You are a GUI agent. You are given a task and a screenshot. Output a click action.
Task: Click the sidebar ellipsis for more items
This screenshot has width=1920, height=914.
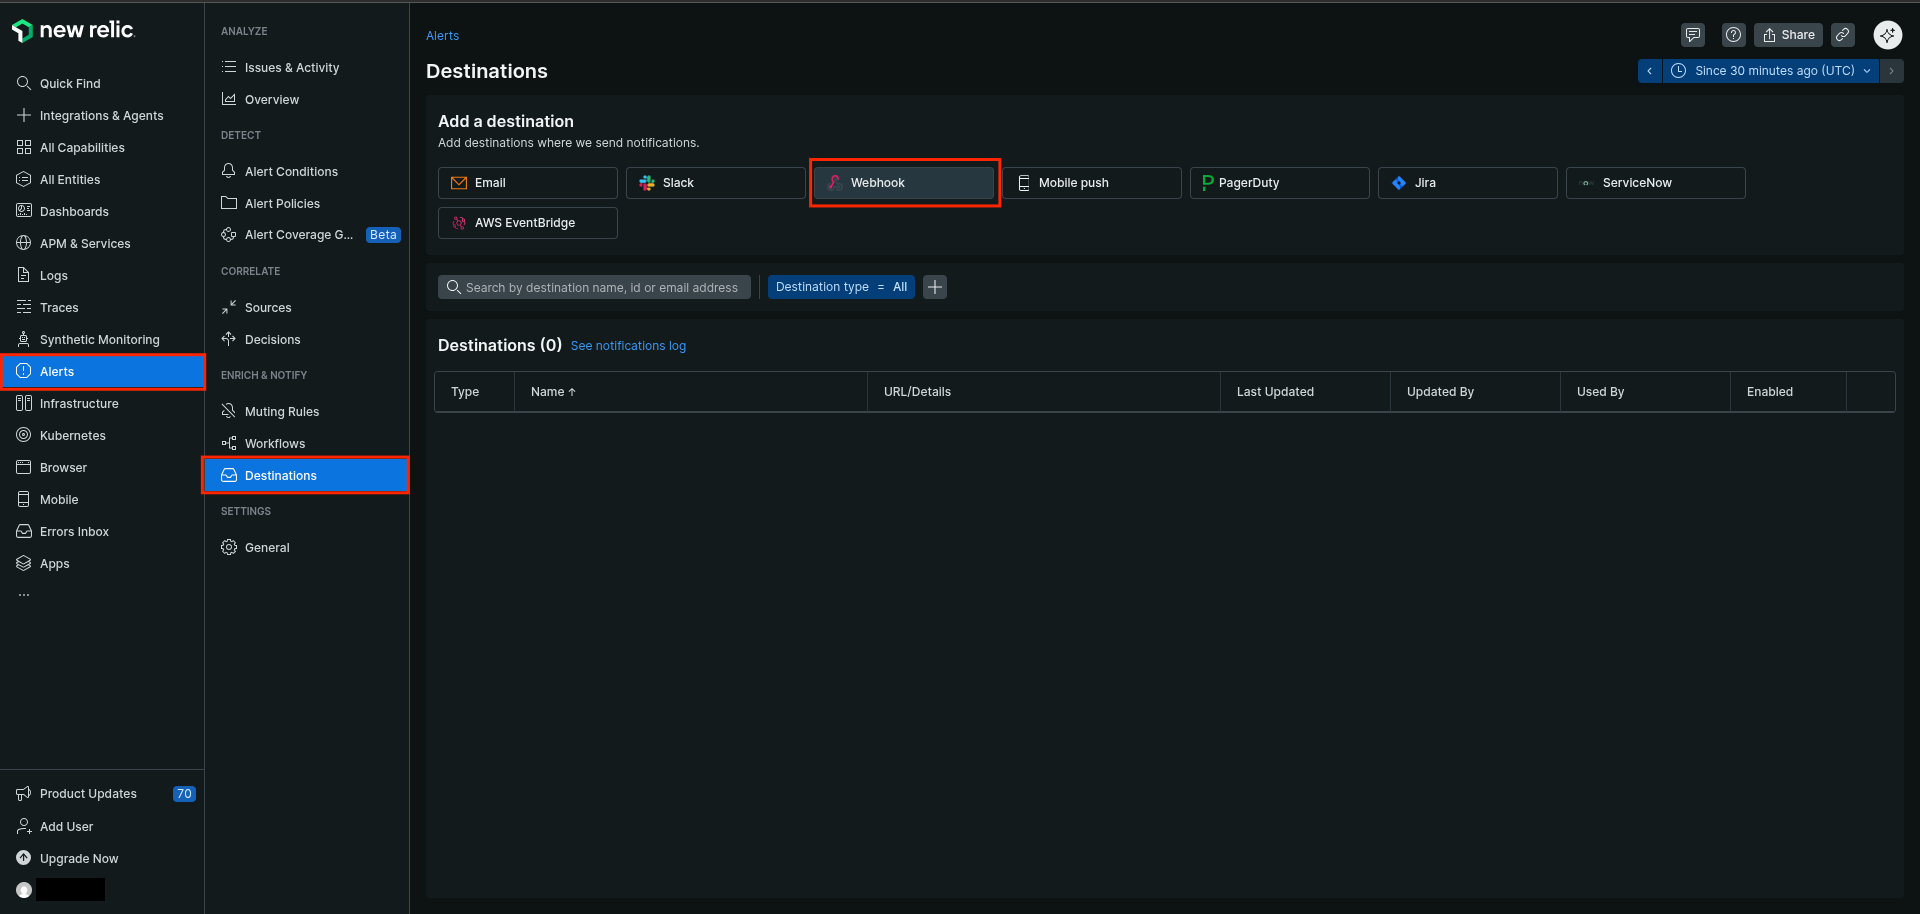24,595
